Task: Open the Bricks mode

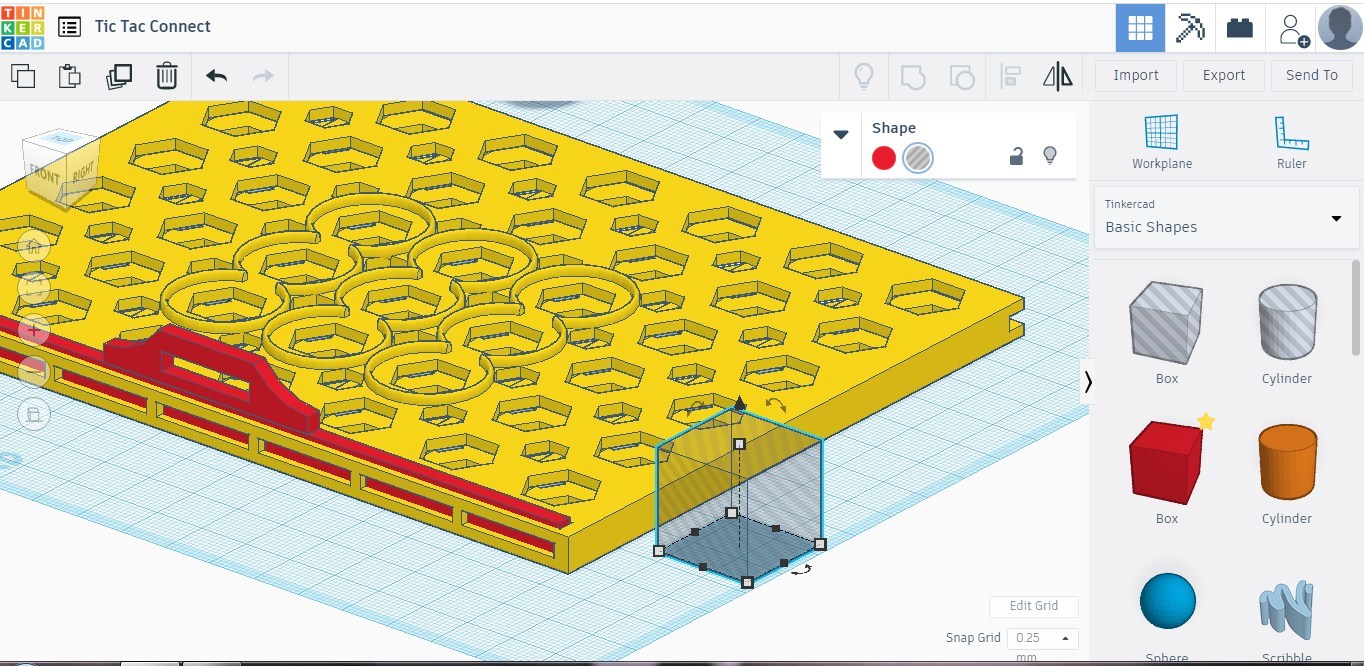Action: [x=1240, y=28]
